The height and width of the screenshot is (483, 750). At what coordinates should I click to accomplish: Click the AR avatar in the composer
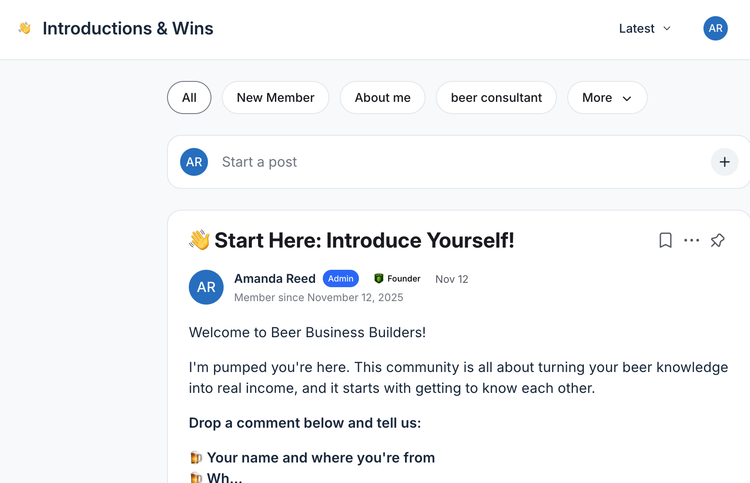coord(194,162)
